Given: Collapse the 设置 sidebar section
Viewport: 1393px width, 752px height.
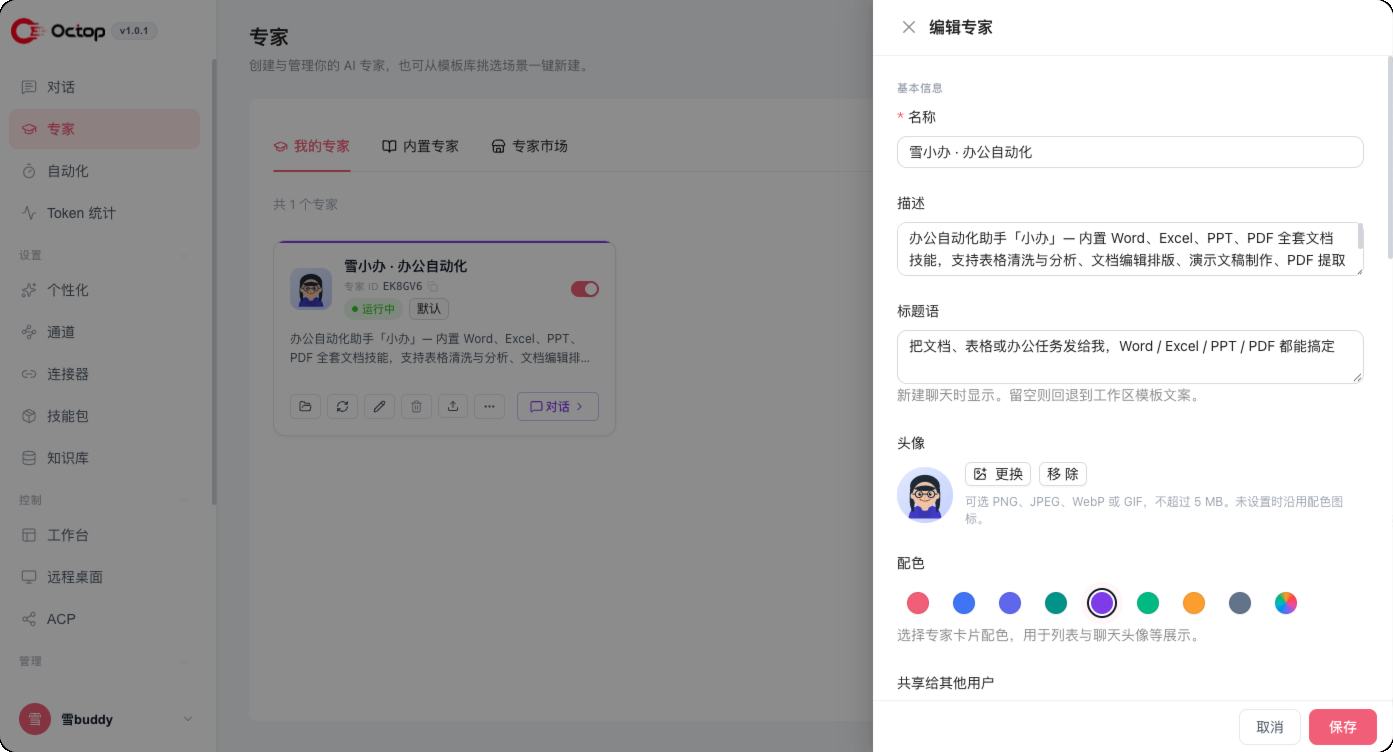Looking at the screenshot, I should (186, 255).
